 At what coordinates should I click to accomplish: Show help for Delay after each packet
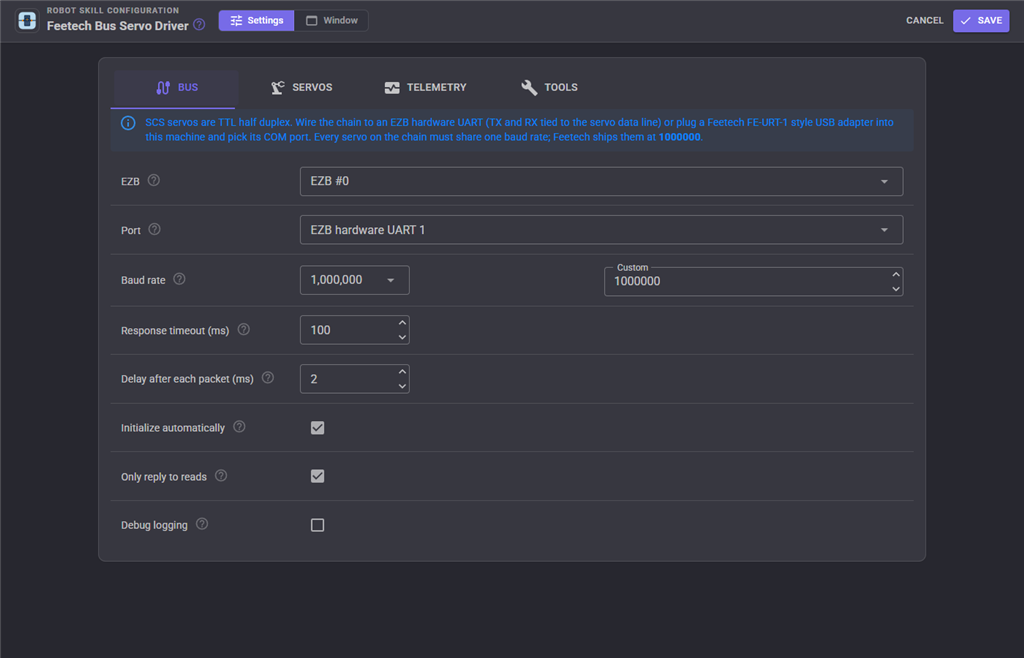click(268, 378)
